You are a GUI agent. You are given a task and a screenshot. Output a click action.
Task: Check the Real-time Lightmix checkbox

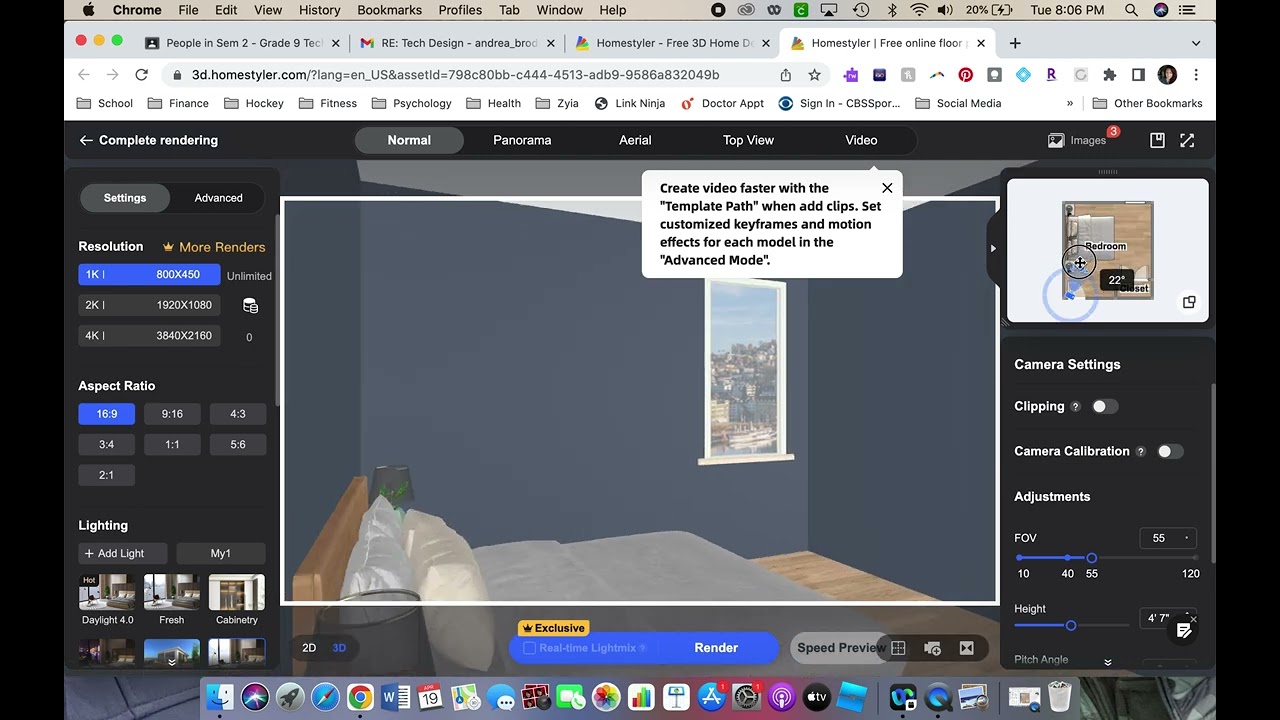click(530, 648)
